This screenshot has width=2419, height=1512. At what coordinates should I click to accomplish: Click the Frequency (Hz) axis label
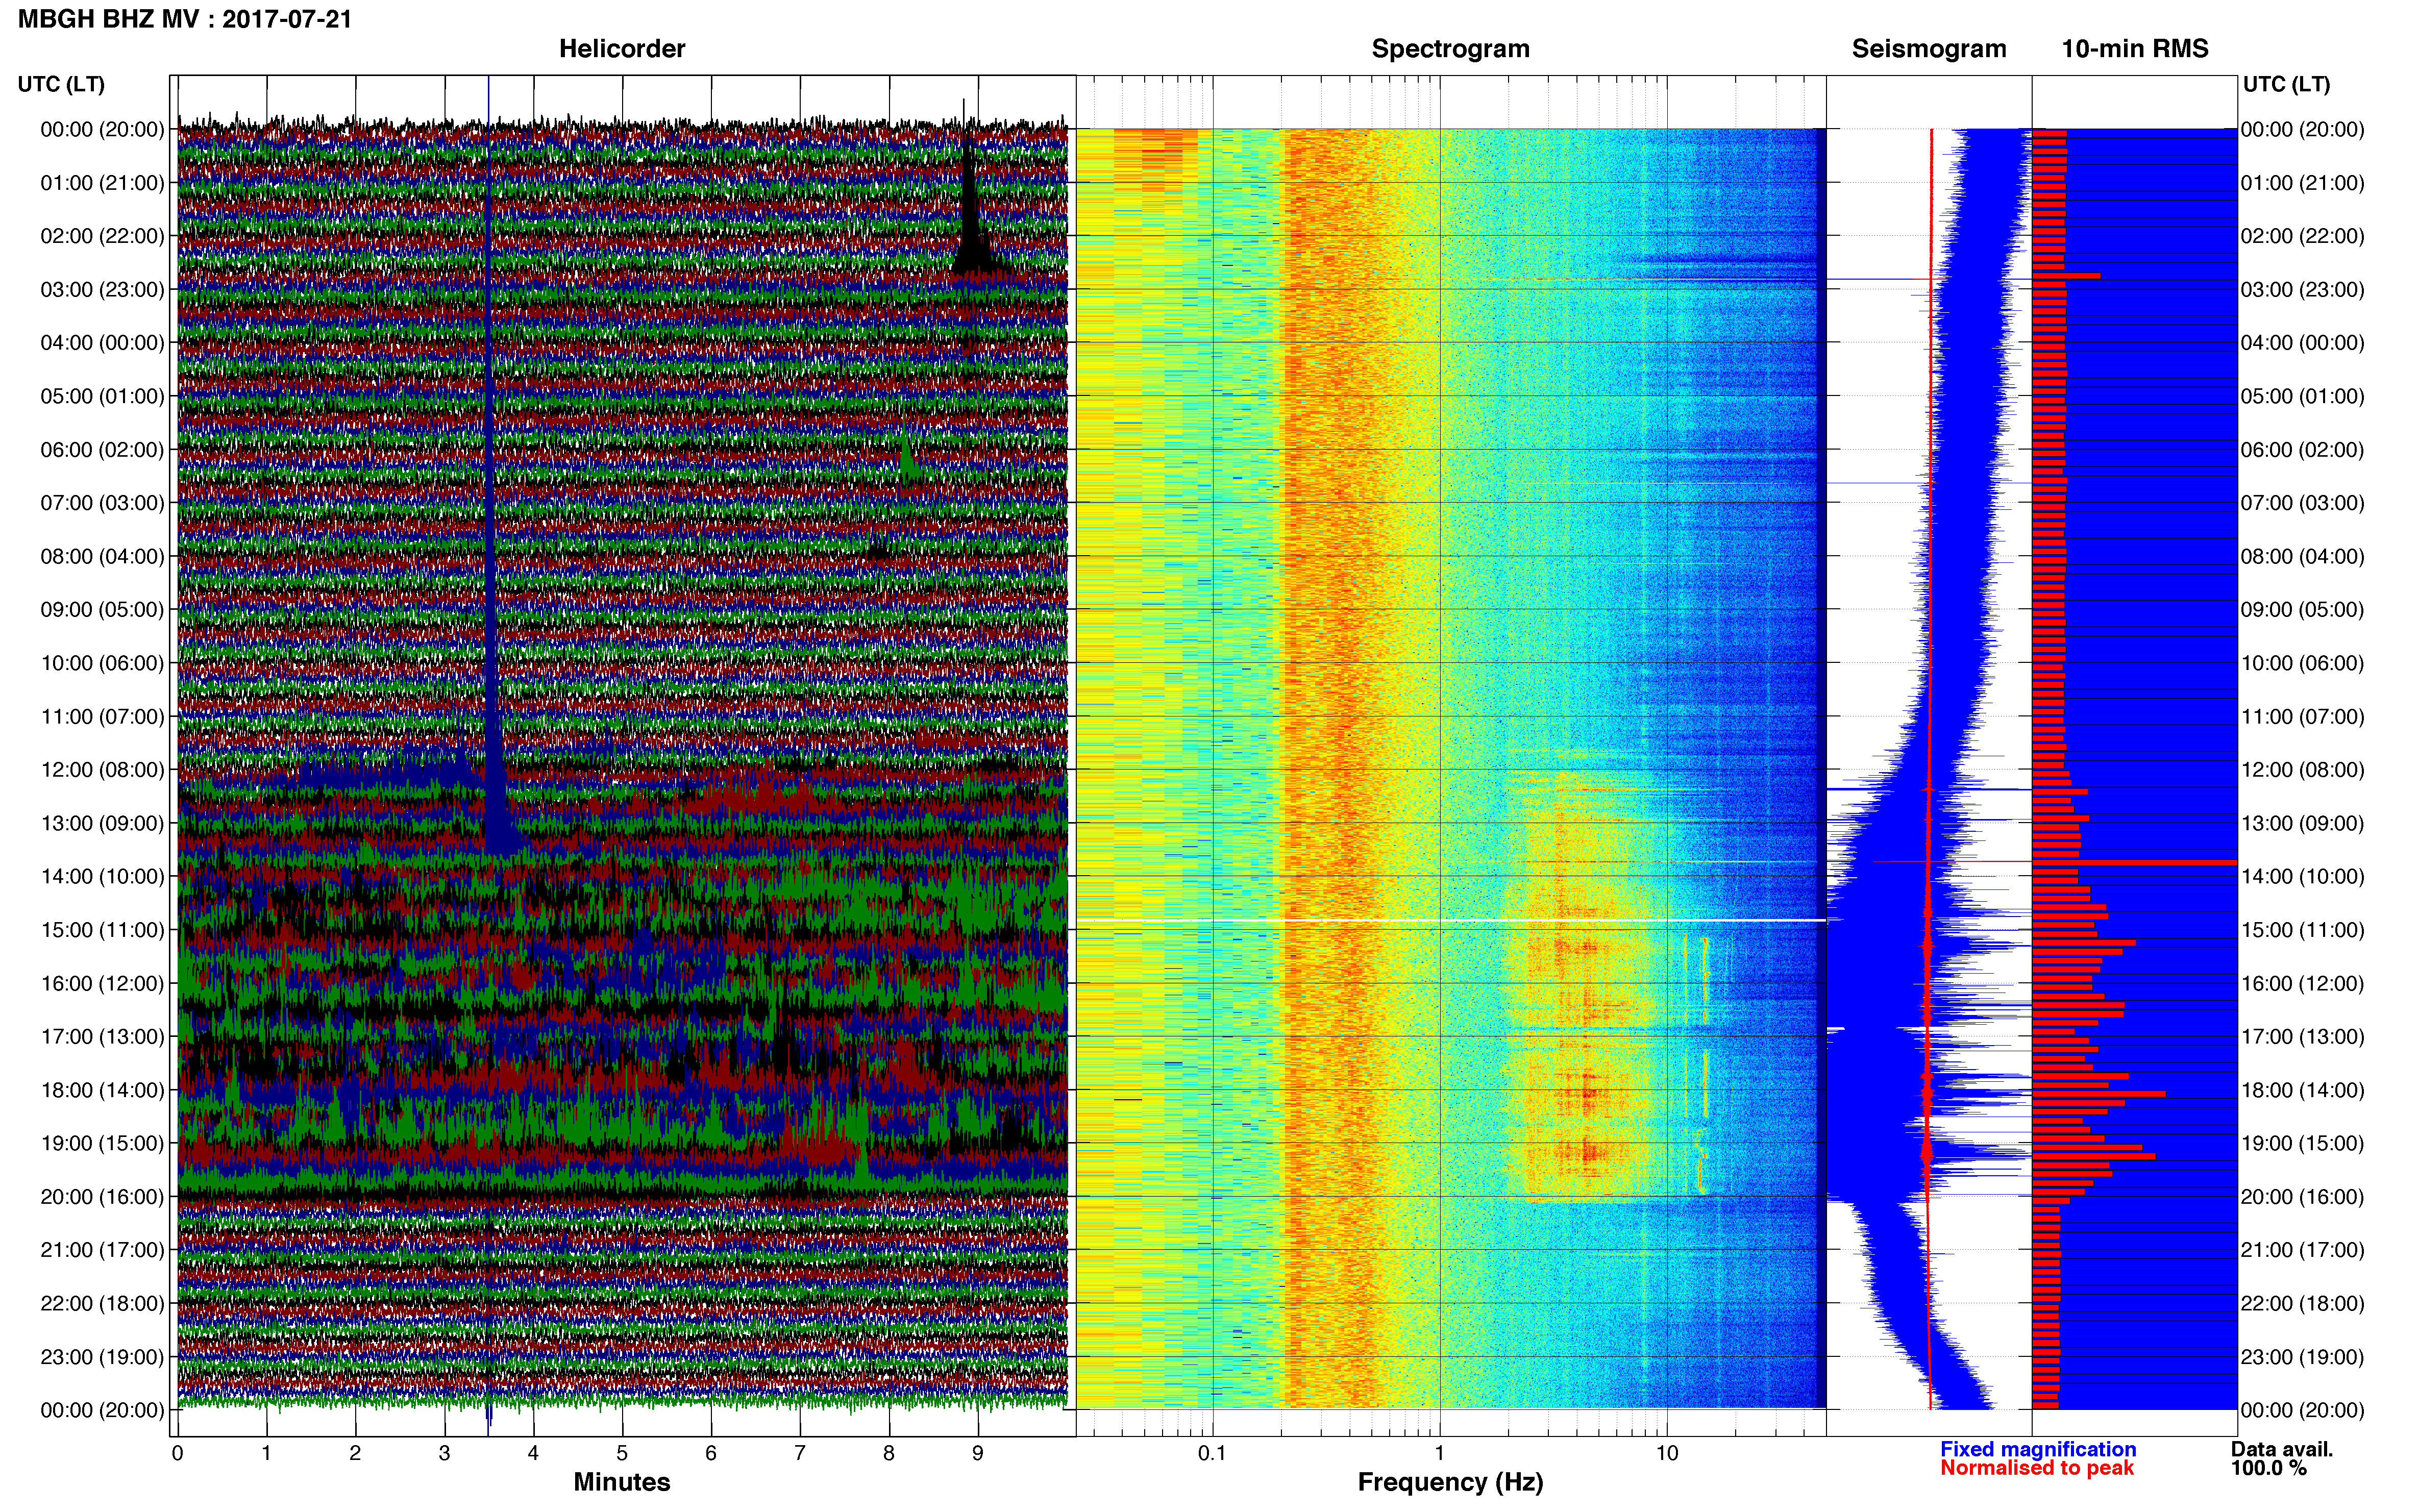(1450, 1482)
